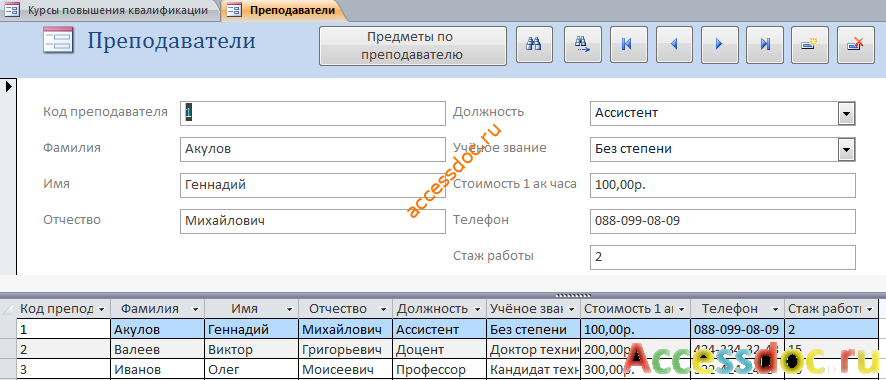Go to the first record
886x380 pixels.
[628, 44]
